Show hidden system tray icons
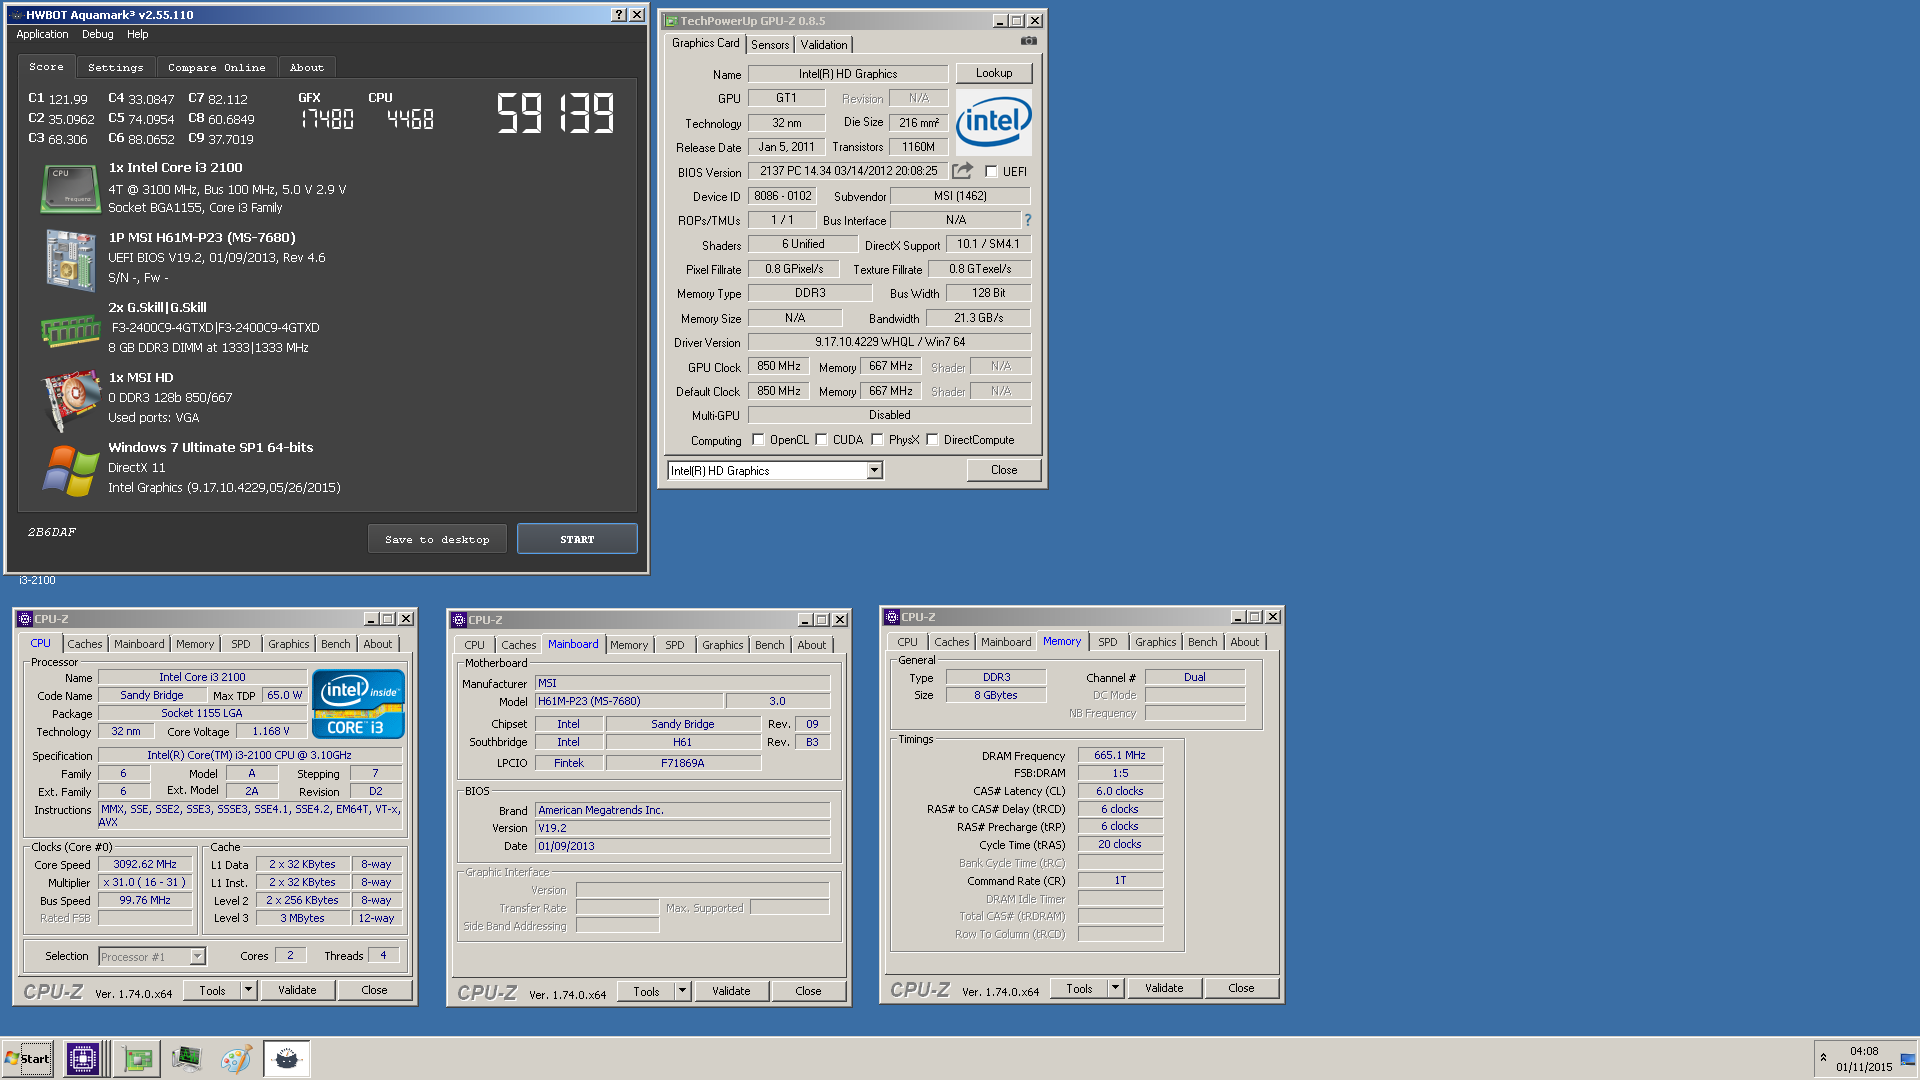Image resolution: width=1920 pixels, height=1080 pixels. click(1823, 1058)
